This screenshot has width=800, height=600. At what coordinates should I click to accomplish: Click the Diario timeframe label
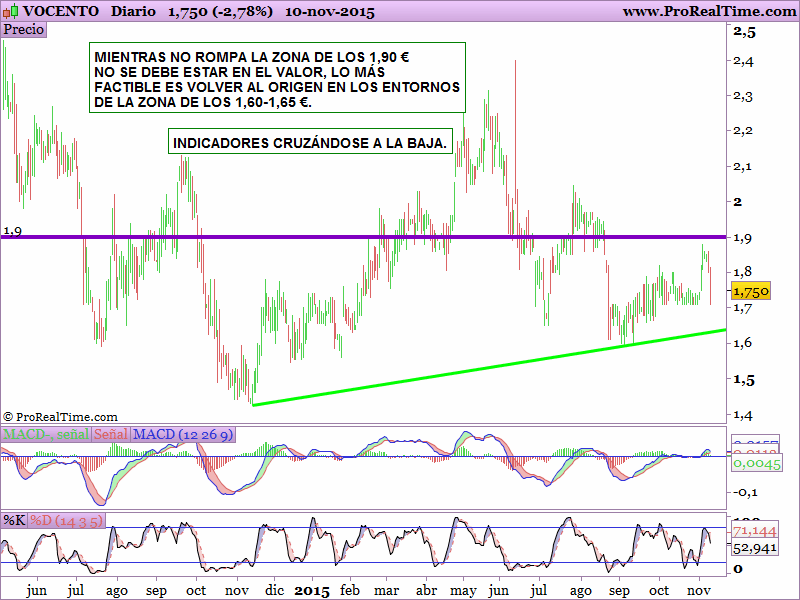click(x=133, y=11)
